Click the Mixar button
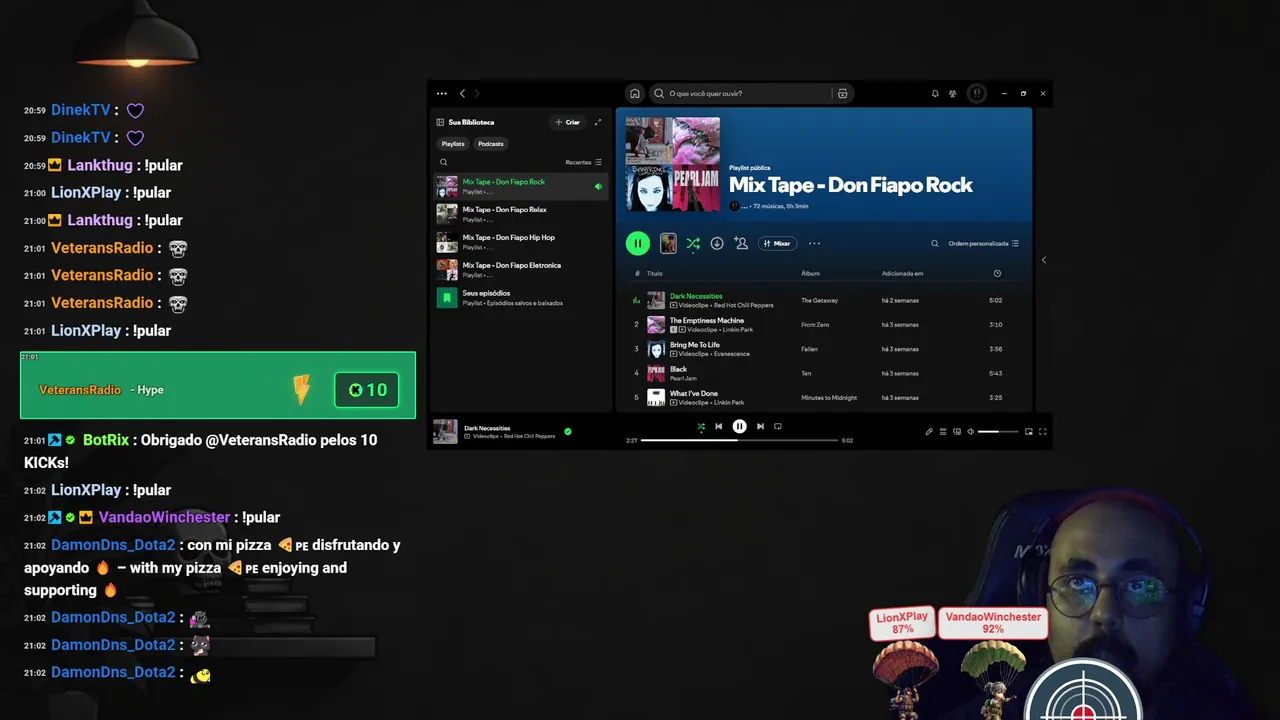This screenshot has height=720, width=1280. coord(777,243)
